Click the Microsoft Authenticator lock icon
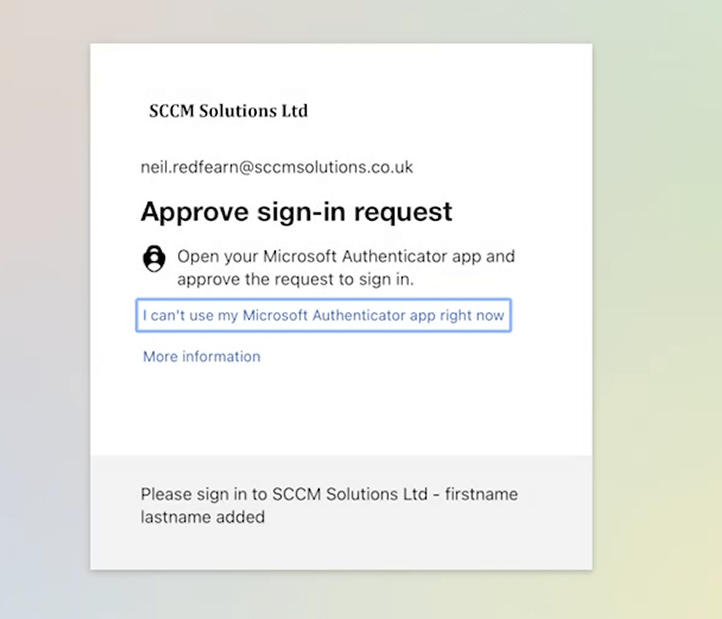Screen dimensions: 722x619 [154, 259]
